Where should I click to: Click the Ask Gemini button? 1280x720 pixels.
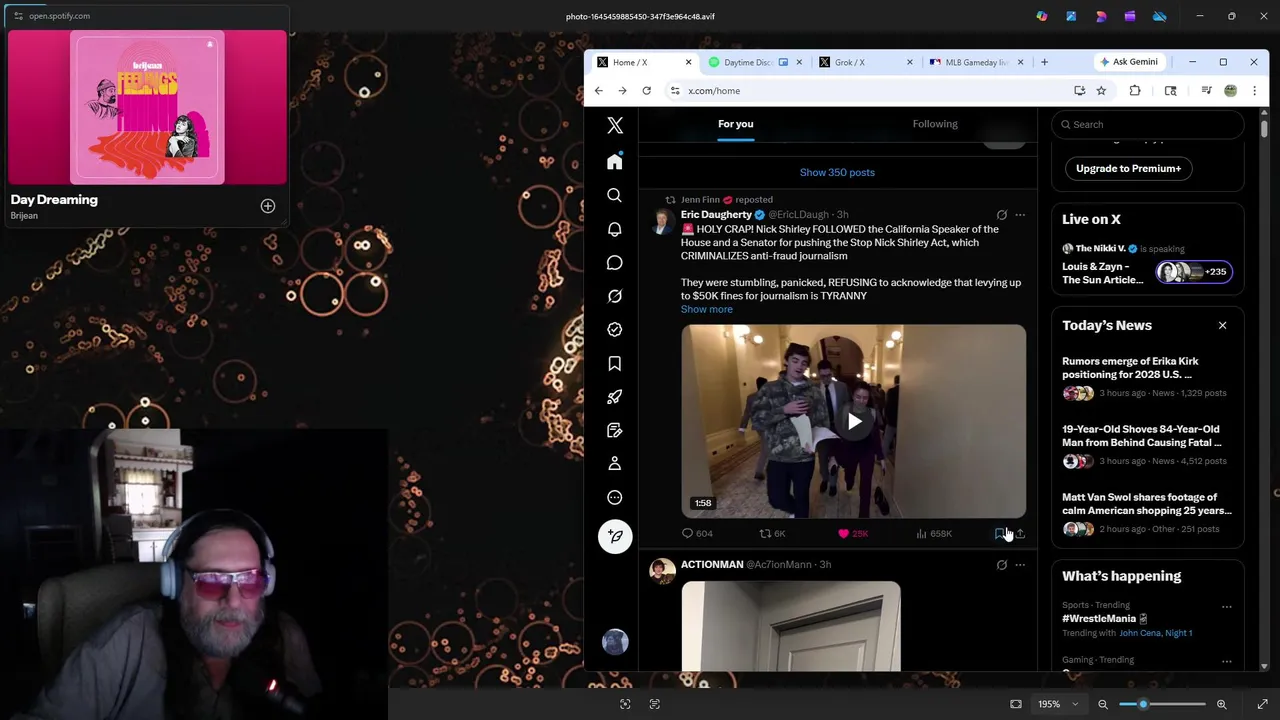1129,62
